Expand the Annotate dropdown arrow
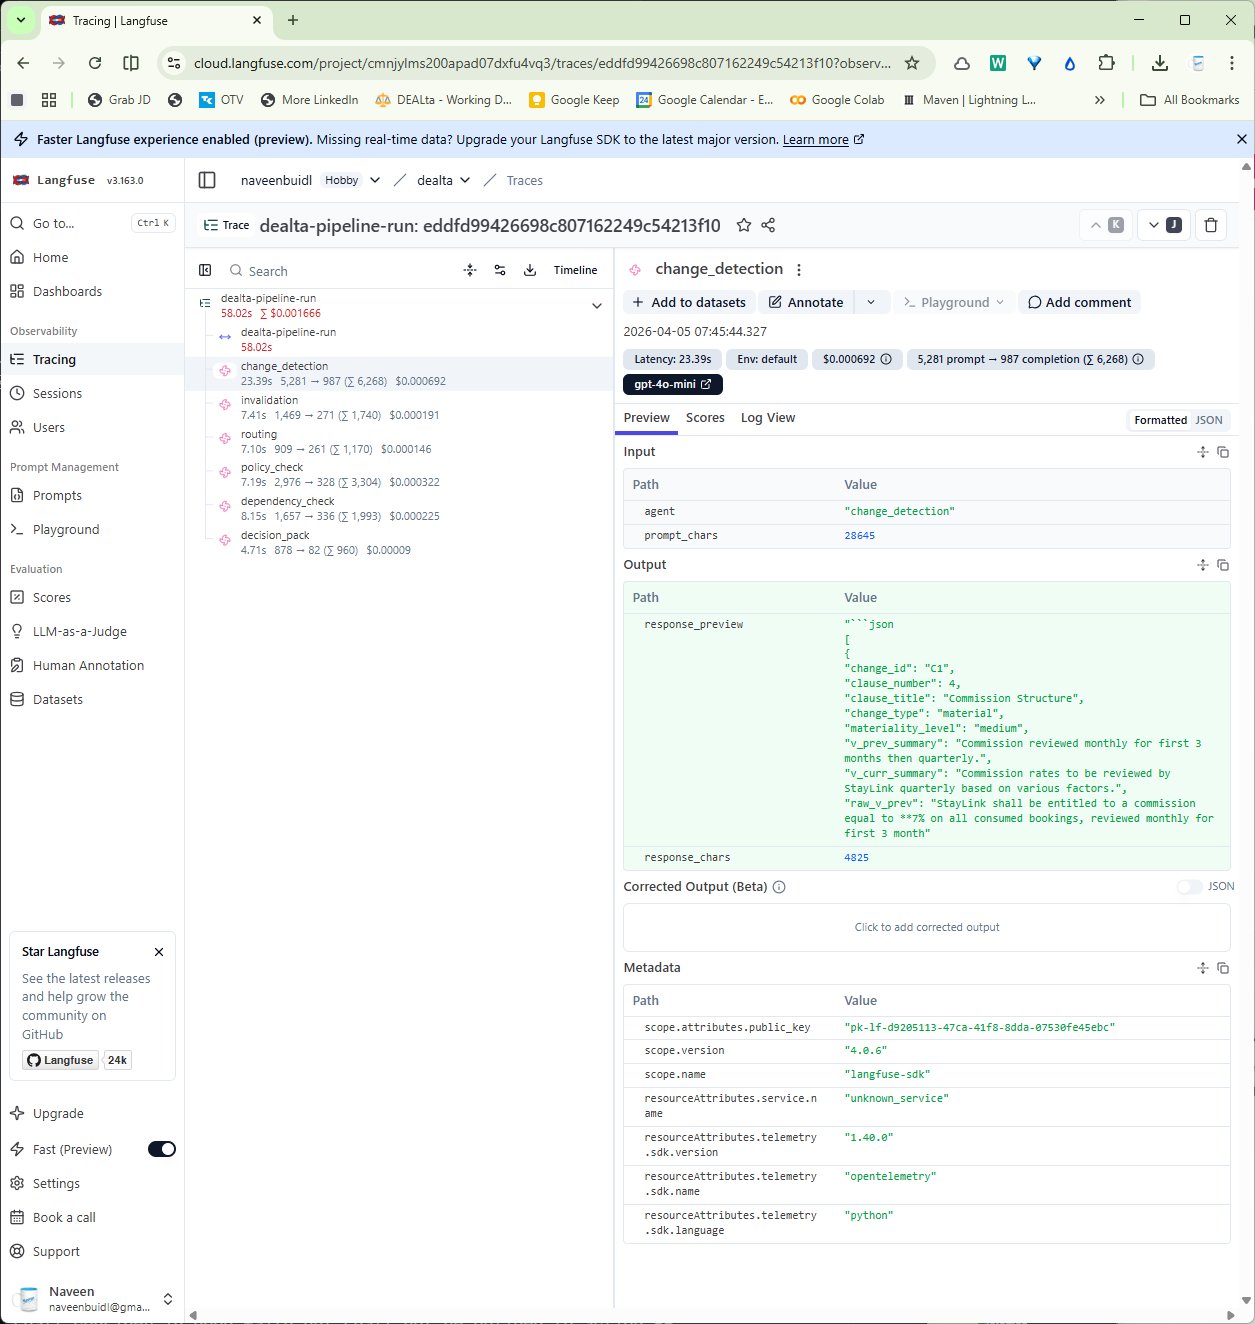 [871, 302]
